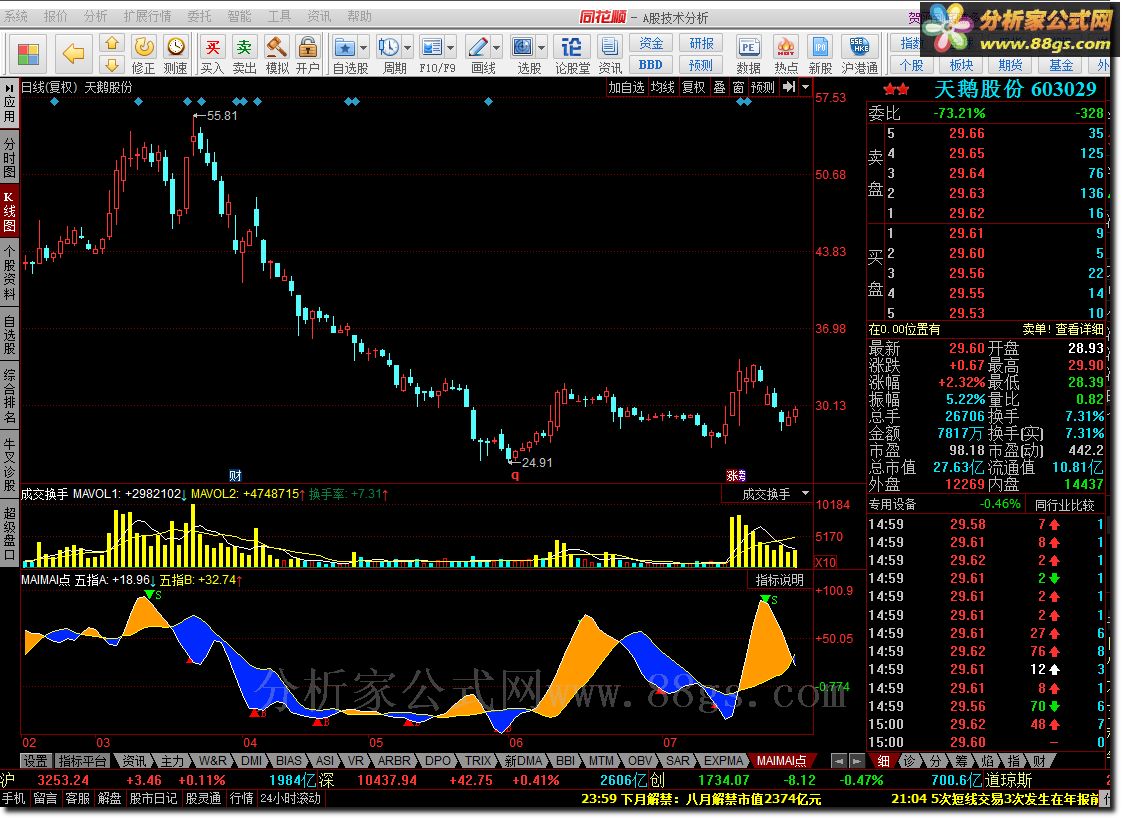The image size is (1122, 818).
Task: Open the 自选股 watchlist folder icon
Action: click(x=345, y=47)
